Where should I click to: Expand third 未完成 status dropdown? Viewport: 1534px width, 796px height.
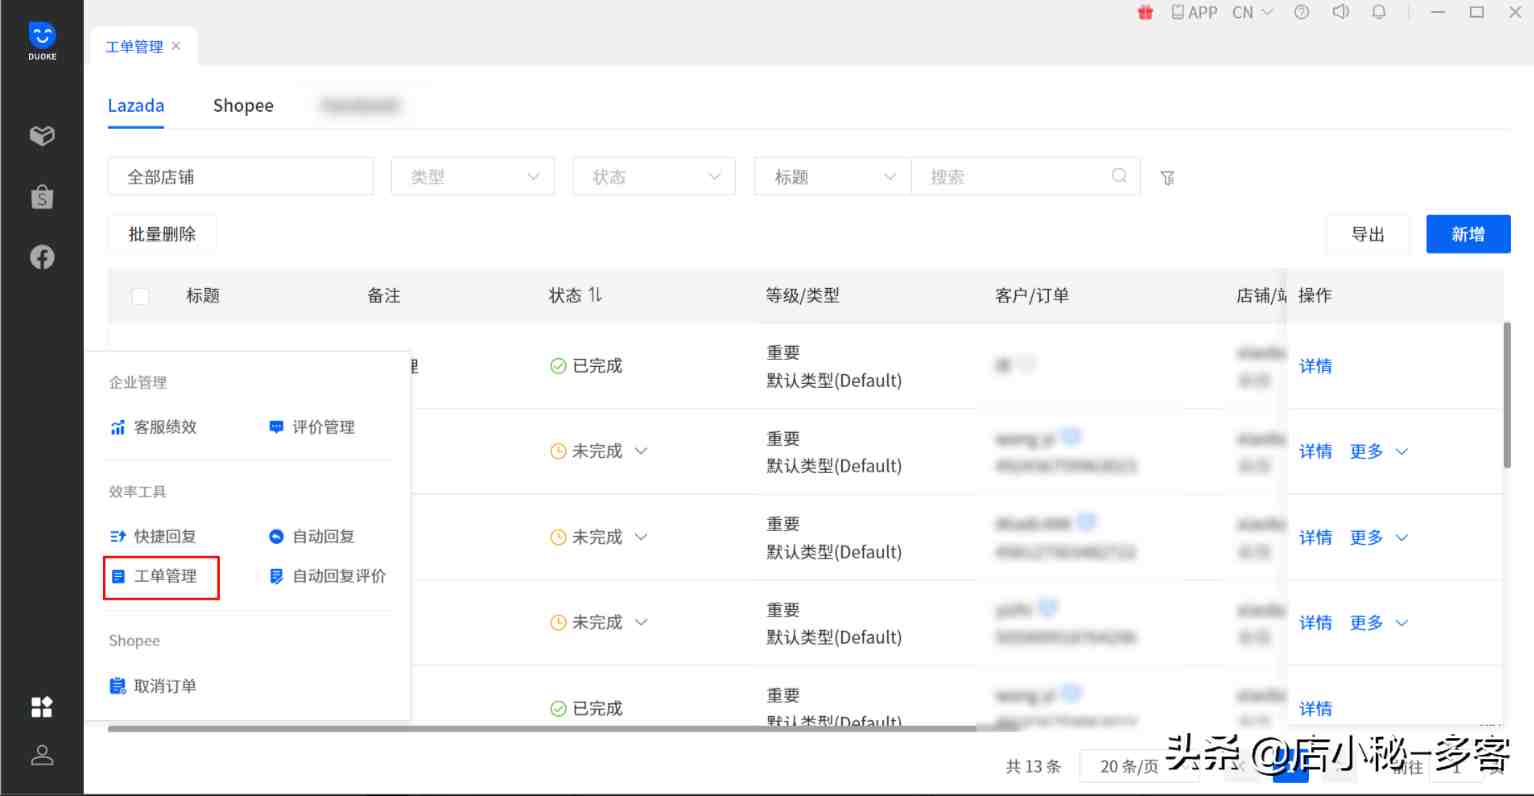(641, 622)
